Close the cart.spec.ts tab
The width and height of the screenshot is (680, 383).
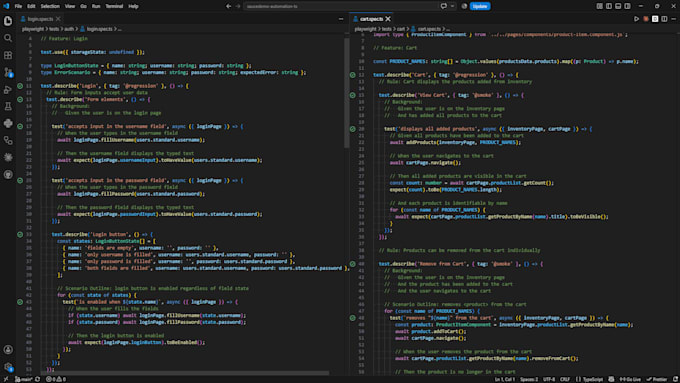click(x=388, y=19)
